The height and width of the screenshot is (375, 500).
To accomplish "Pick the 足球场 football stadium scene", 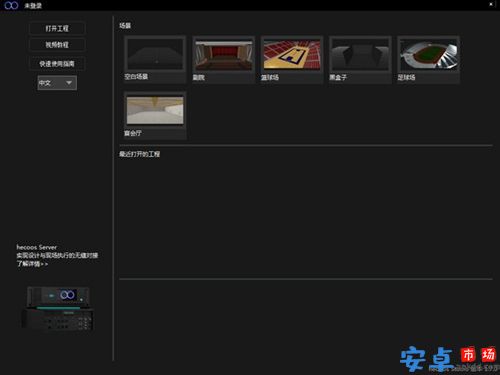I will point(428,59).
